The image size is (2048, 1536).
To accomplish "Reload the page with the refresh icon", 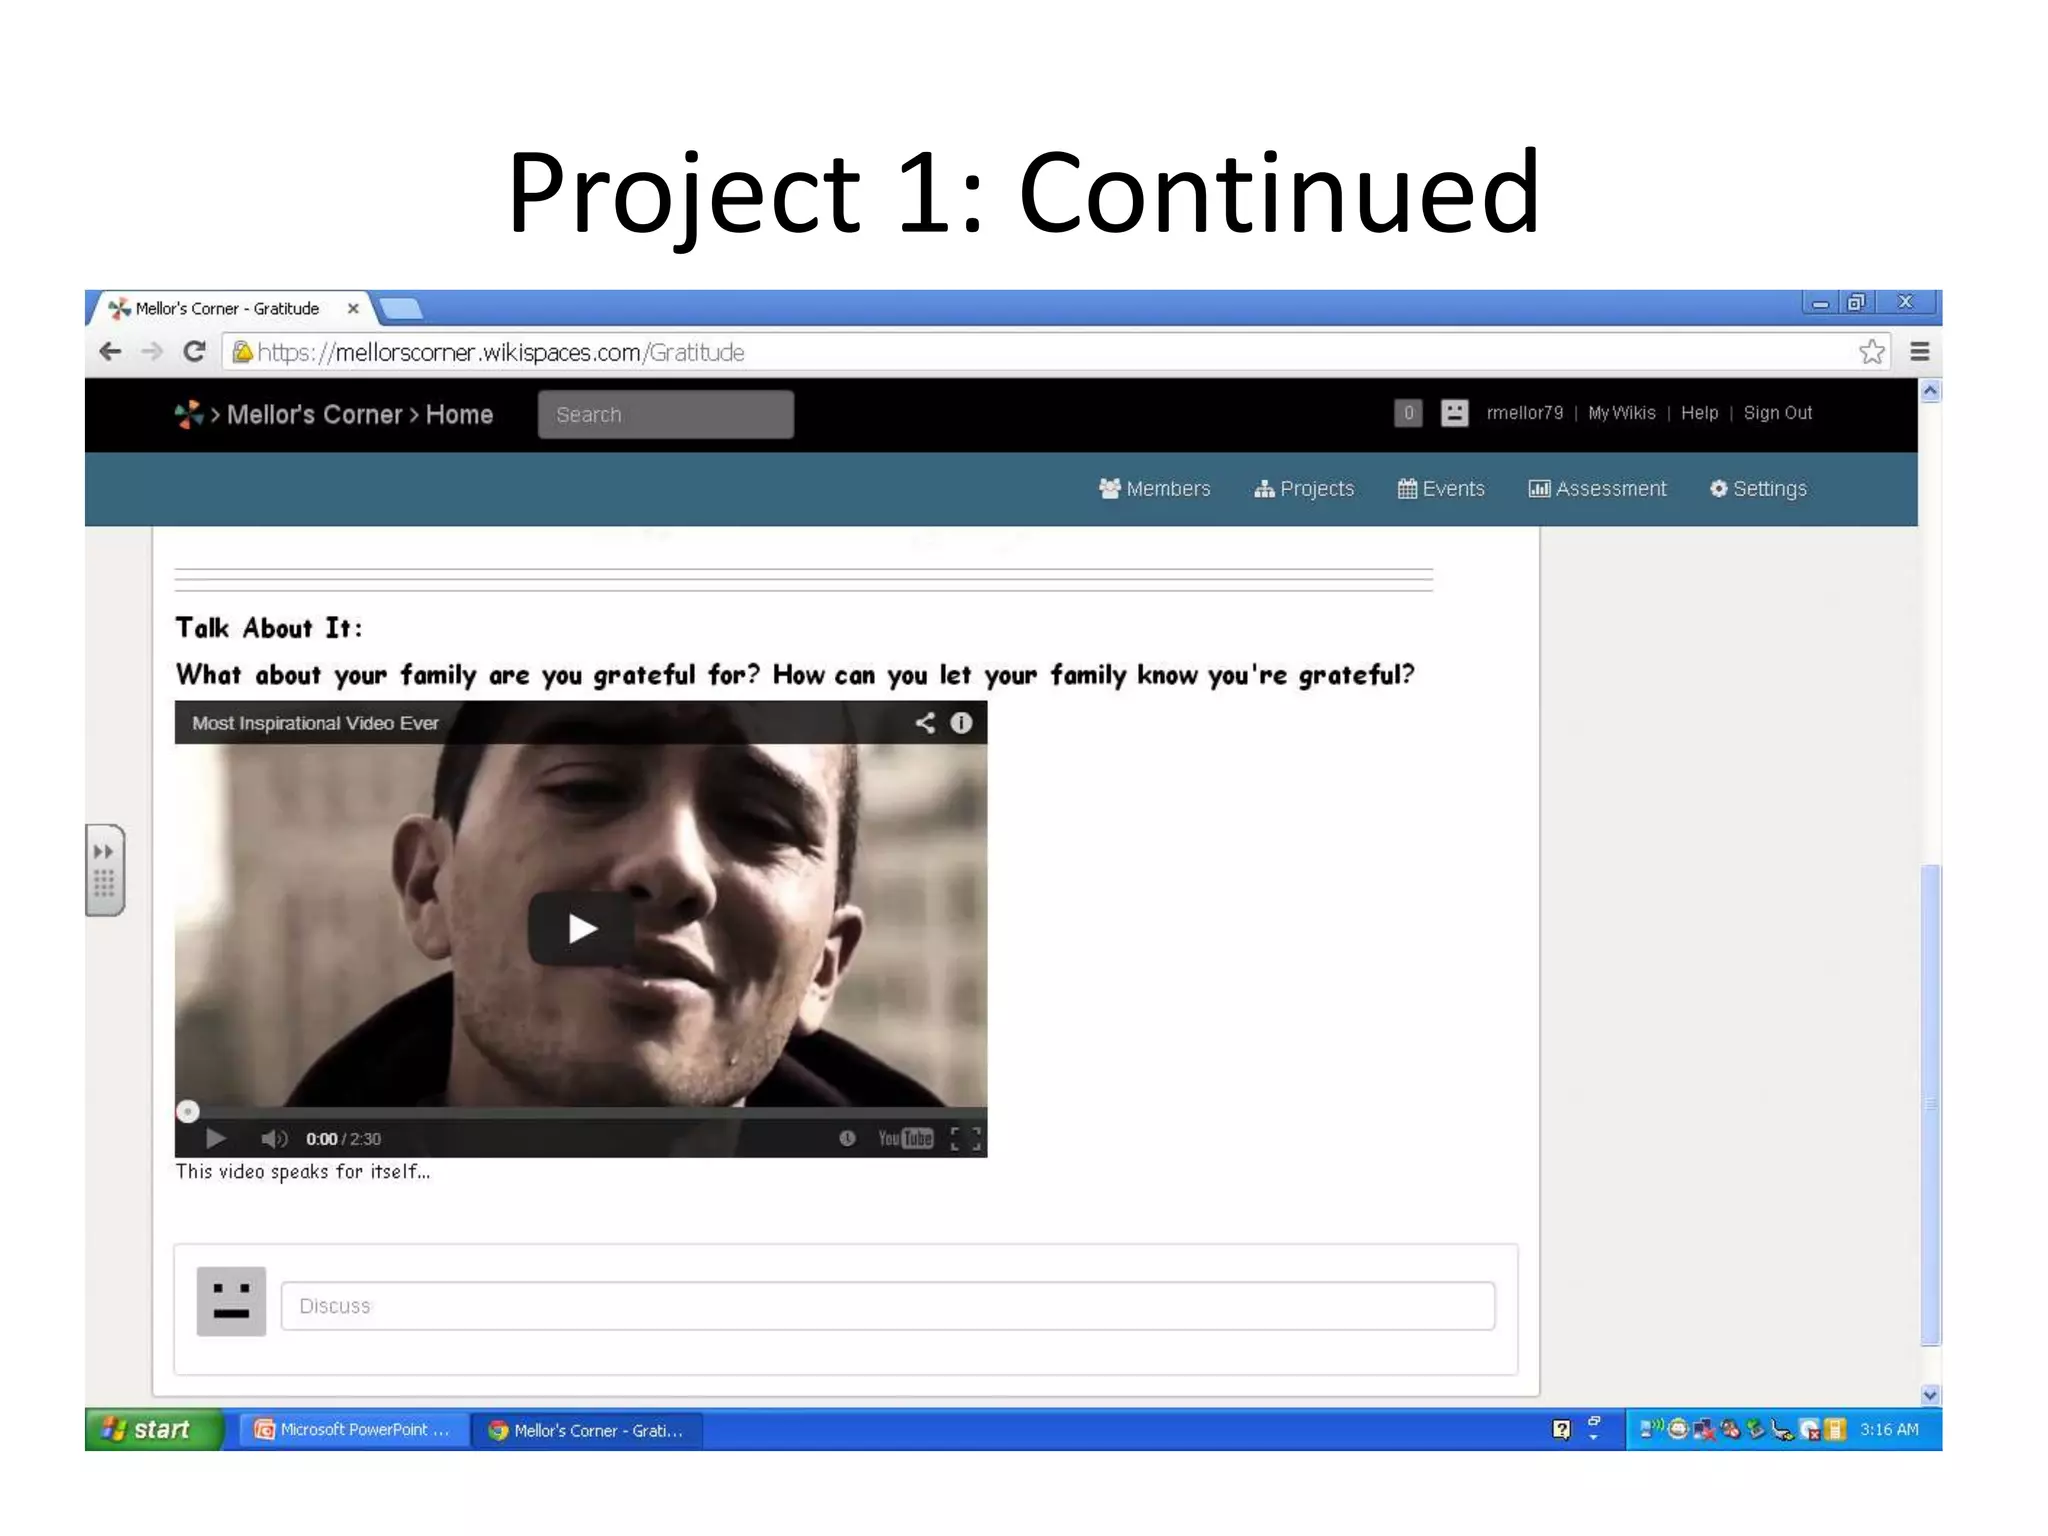I will coord(194,352).
